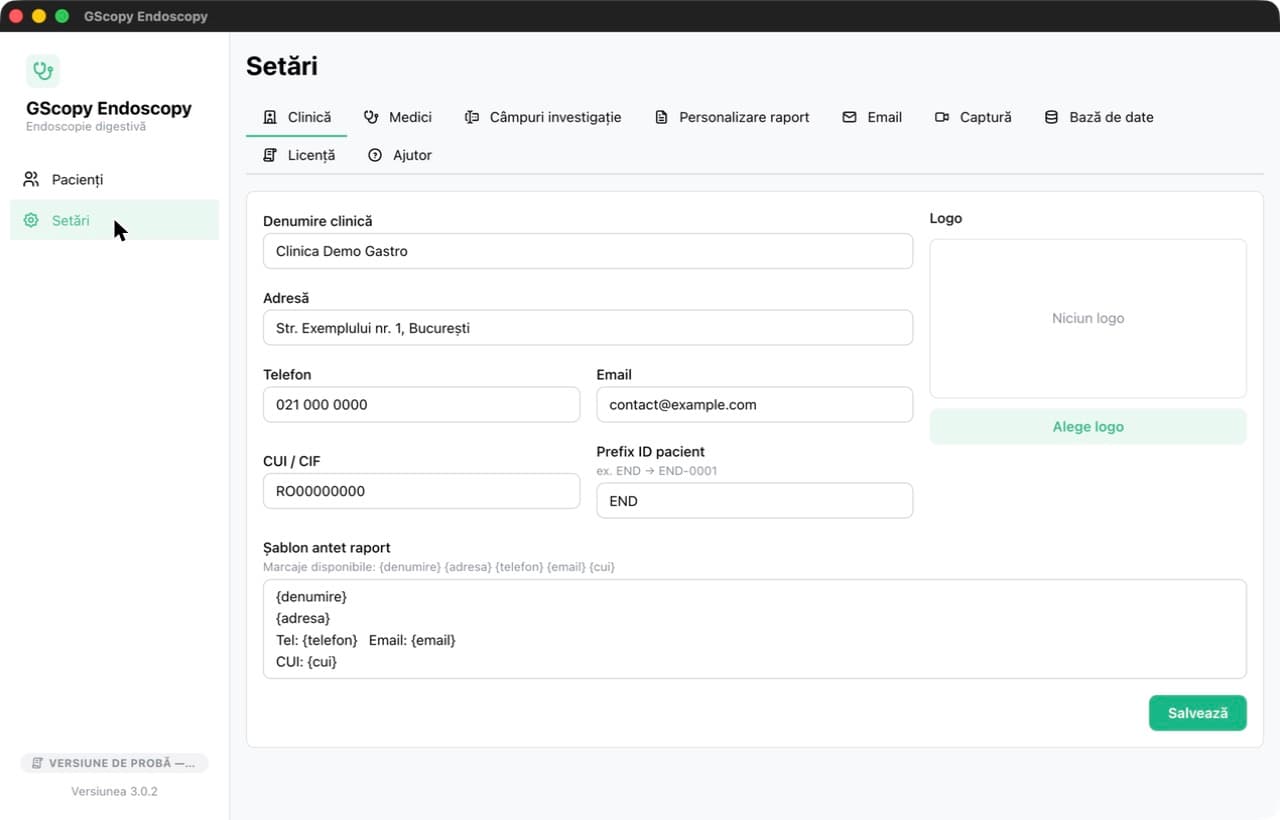Select Setări in the sidebar
The height and width of the screenshot is (820, 1280).
pyautogui.click(x=114, y=220)
